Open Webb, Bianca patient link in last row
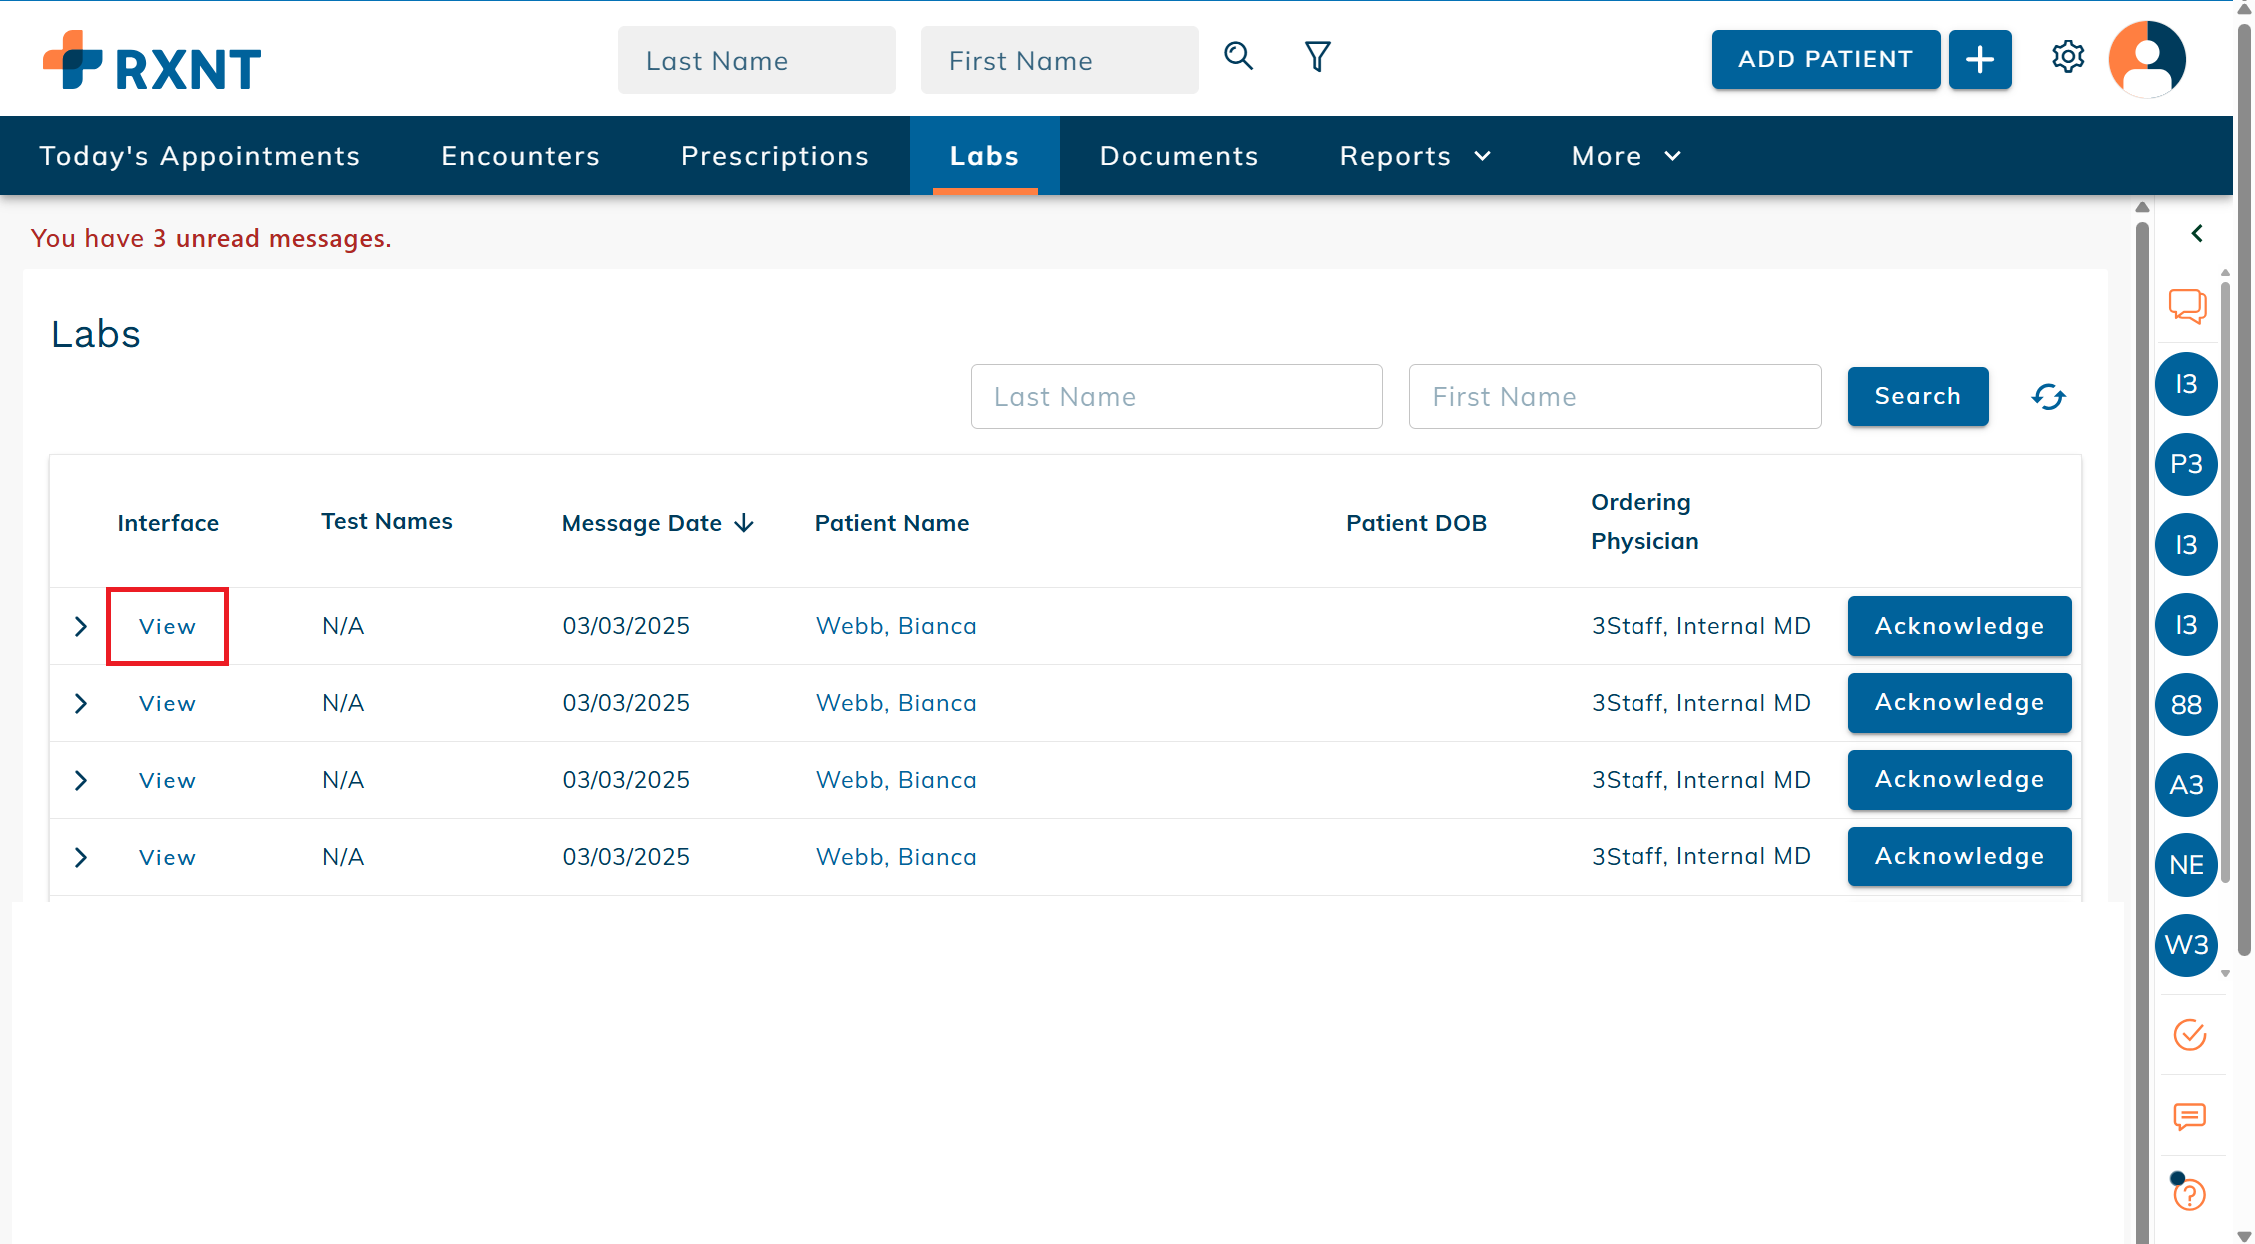 (896, 857)
